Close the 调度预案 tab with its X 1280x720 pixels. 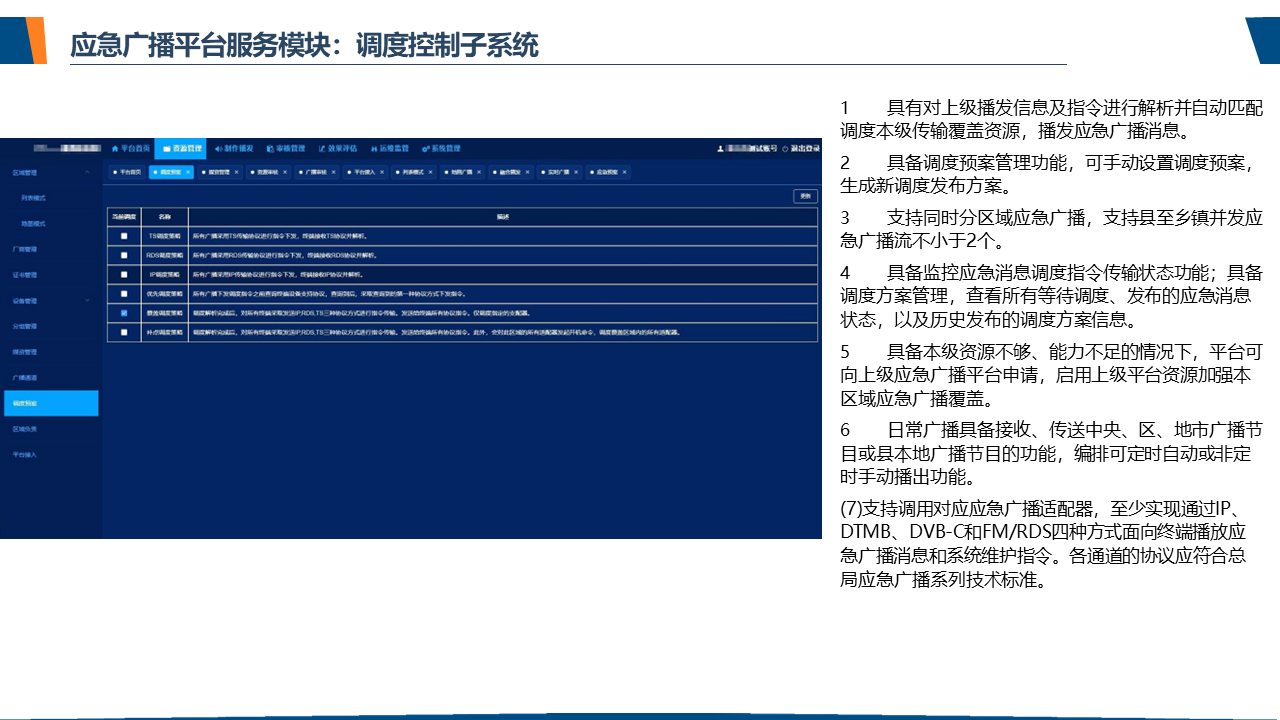click(187, 172)
